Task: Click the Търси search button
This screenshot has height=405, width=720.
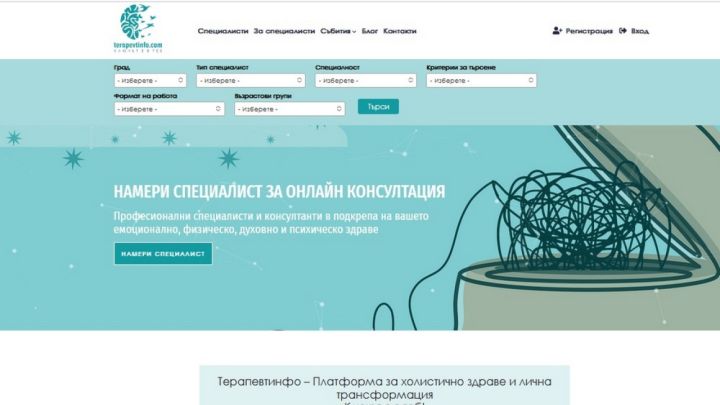Action: tap(378, 107)
